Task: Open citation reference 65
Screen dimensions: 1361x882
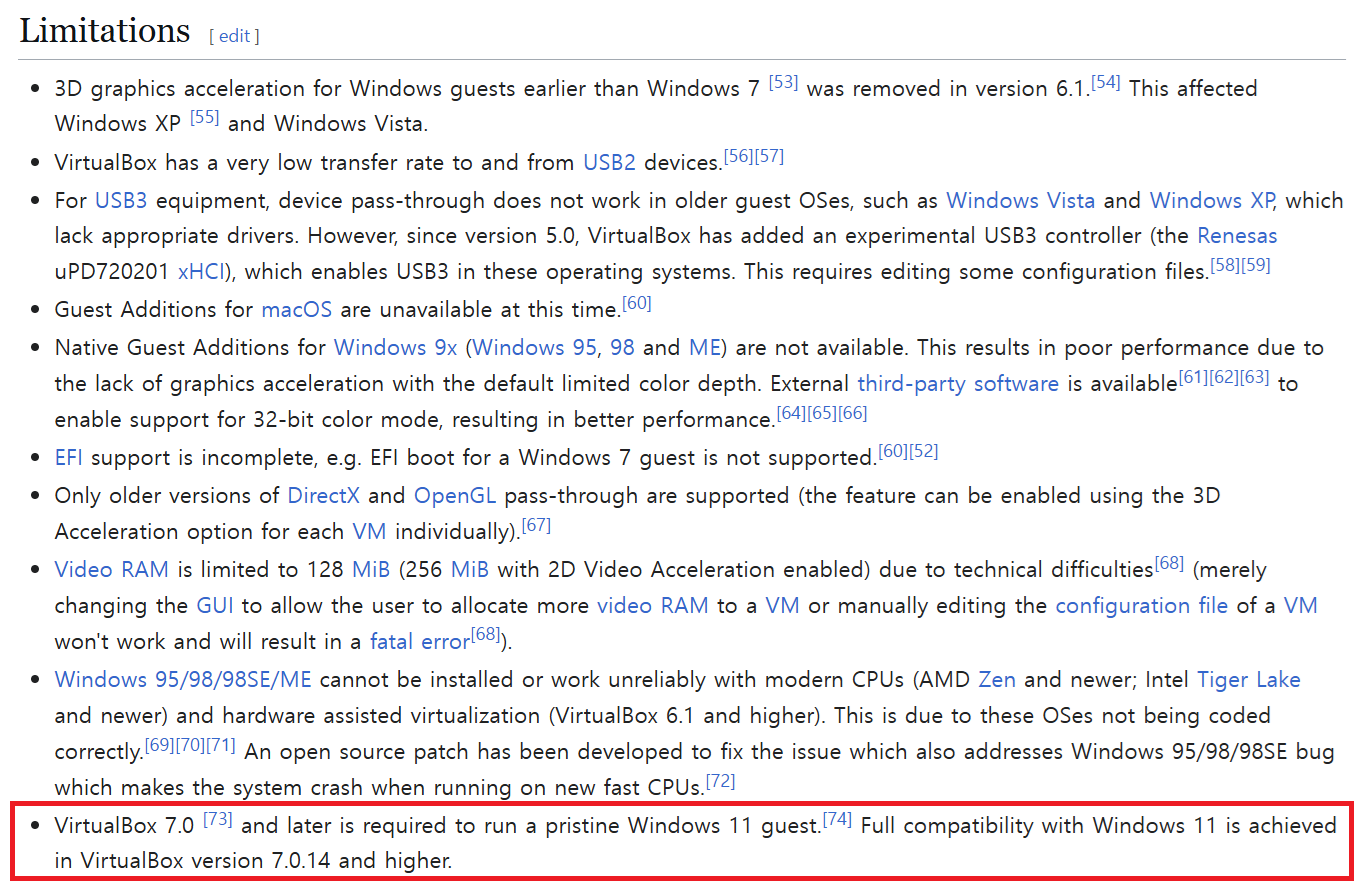Action: click(823, 413)
